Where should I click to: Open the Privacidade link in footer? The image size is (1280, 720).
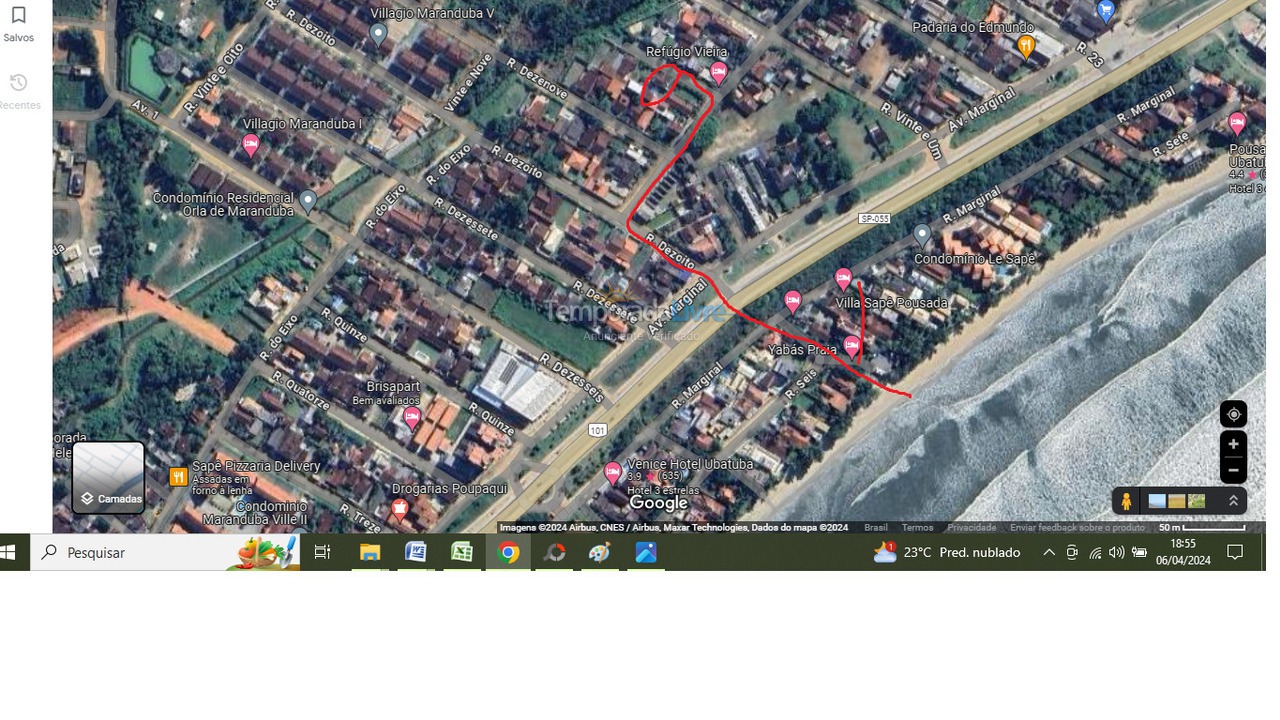coord(971,528)
